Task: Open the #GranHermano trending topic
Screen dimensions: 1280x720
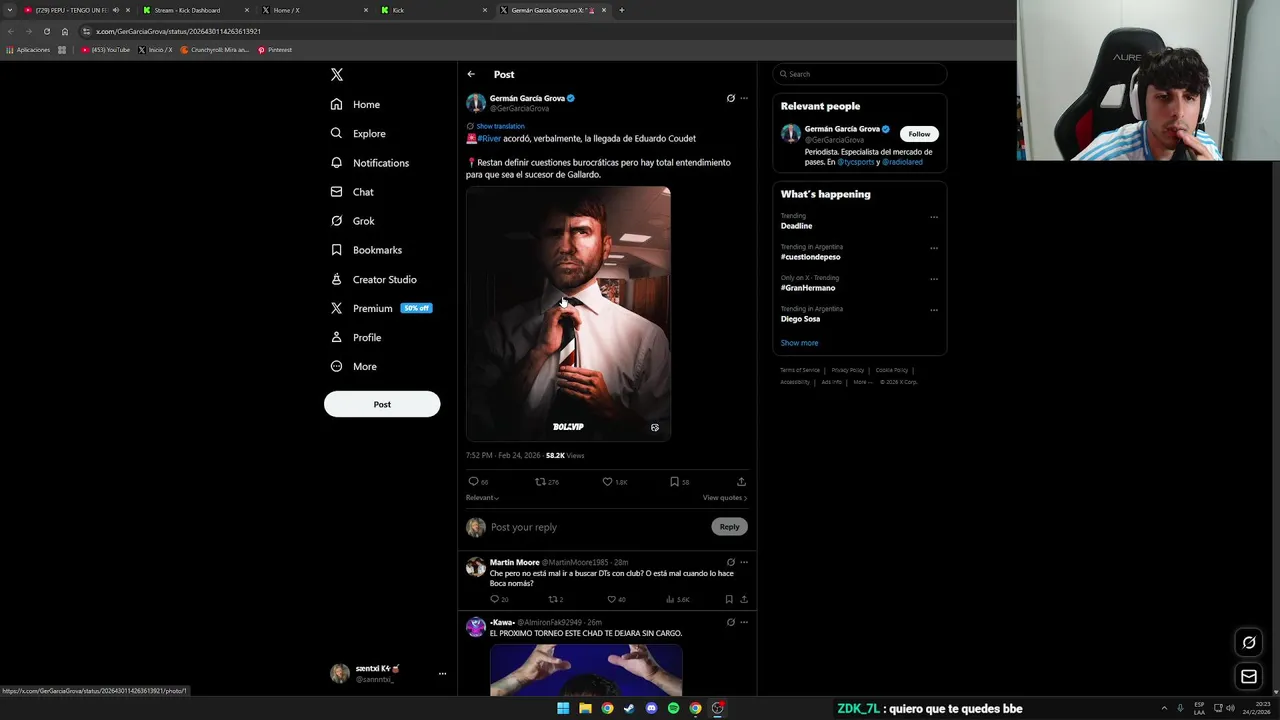Action: pos(808,288)
